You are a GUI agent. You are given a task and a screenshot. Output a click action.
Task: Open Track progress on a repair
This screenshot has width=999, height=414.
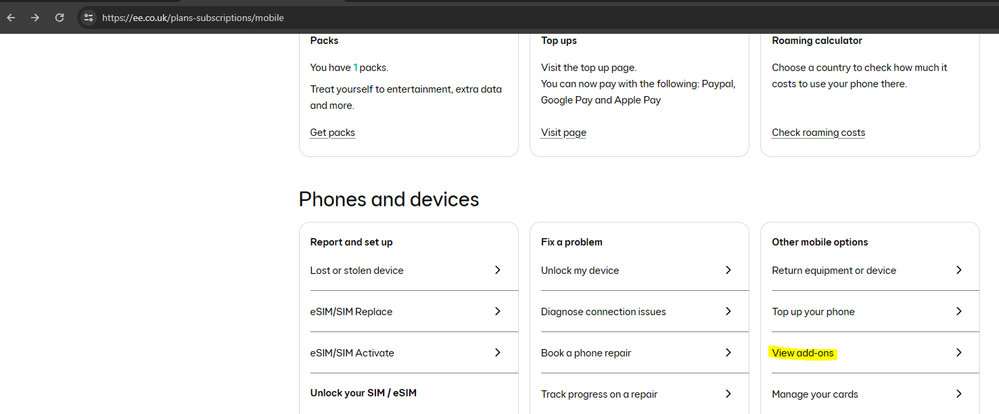pyautogui.click(x=599, y=394)
